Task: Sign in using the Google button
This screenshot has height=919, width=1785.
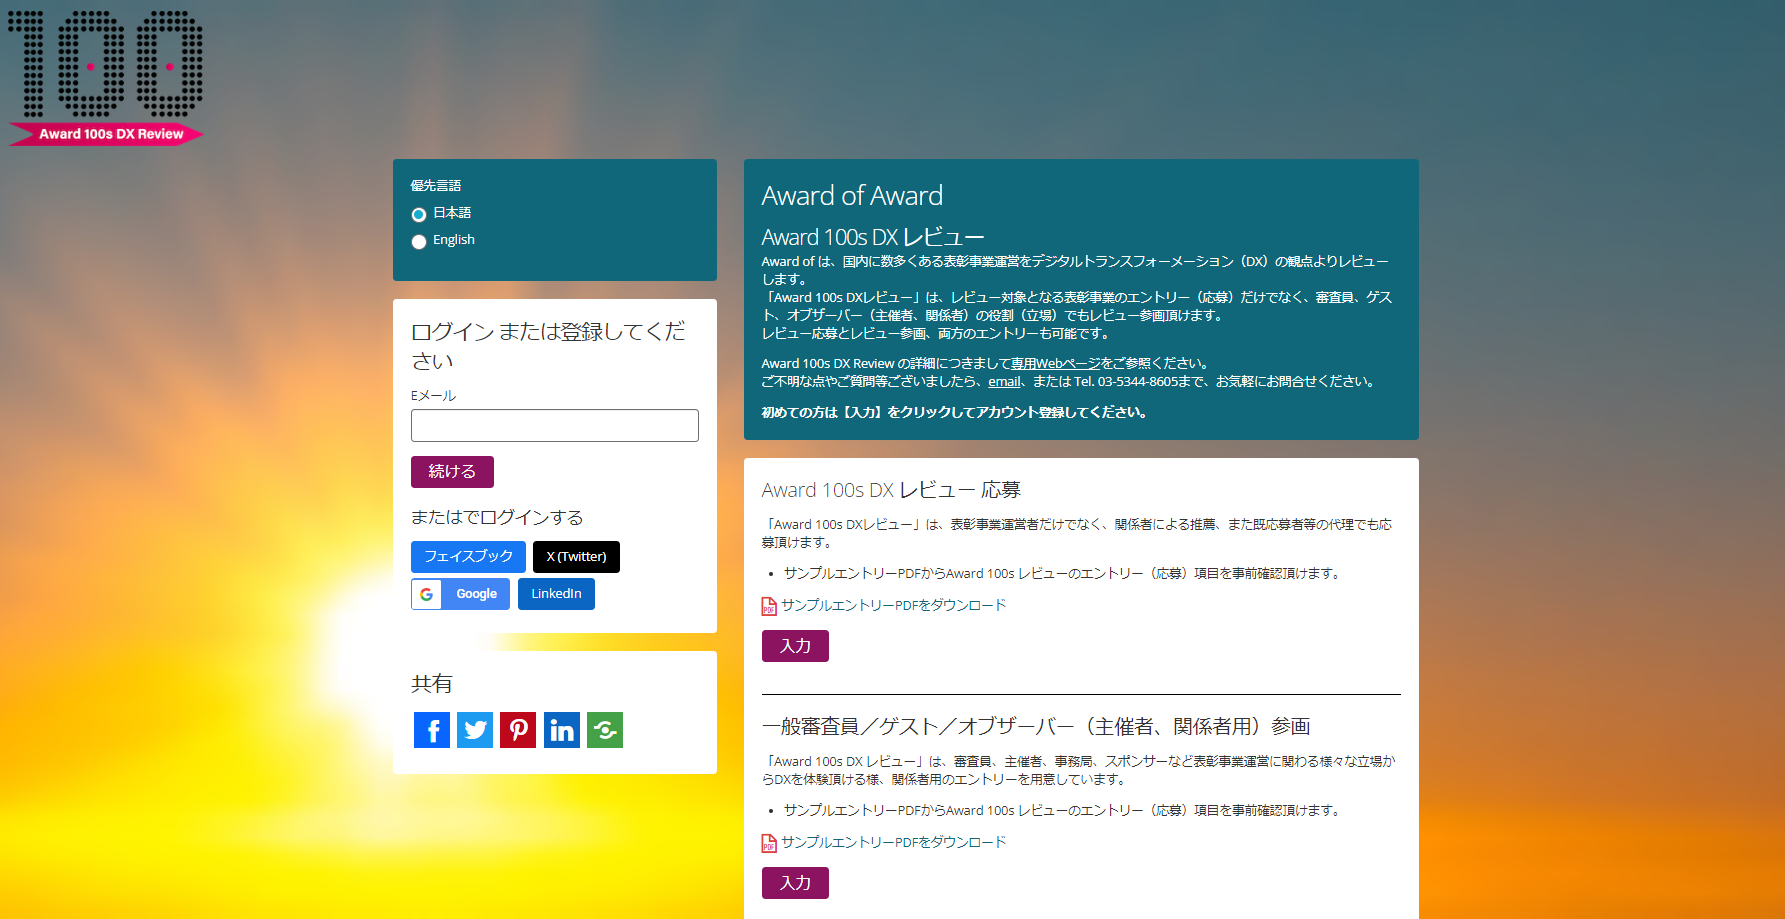Action: point(460,594)
